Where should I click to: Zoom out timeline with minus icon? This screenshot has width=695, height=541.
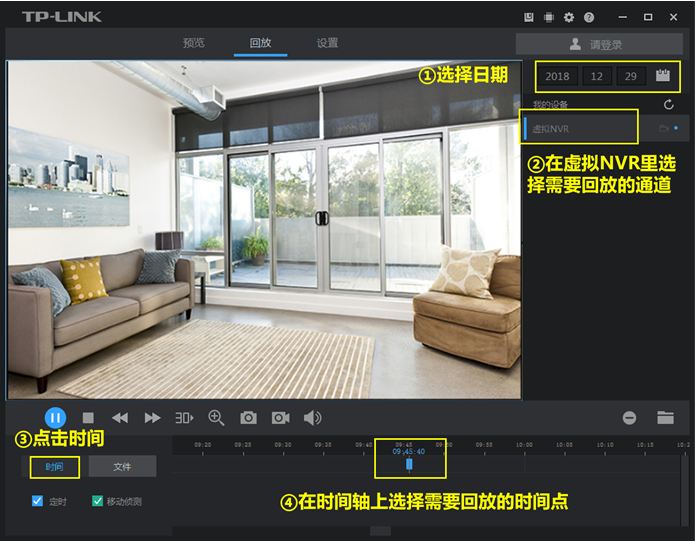(x=630, y=418)
